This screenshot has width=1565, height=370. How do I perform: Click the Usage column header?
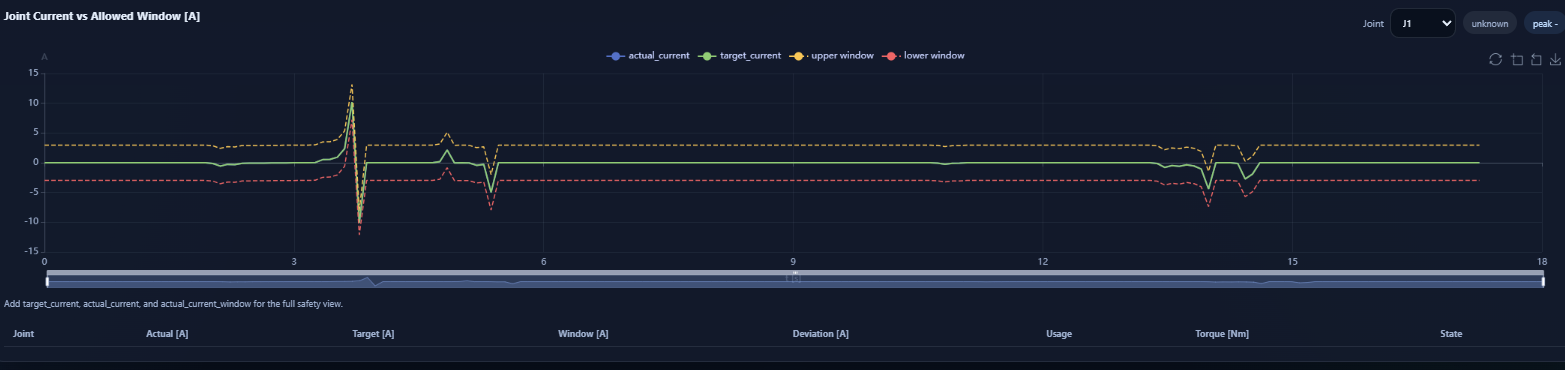coord(1059,333)
